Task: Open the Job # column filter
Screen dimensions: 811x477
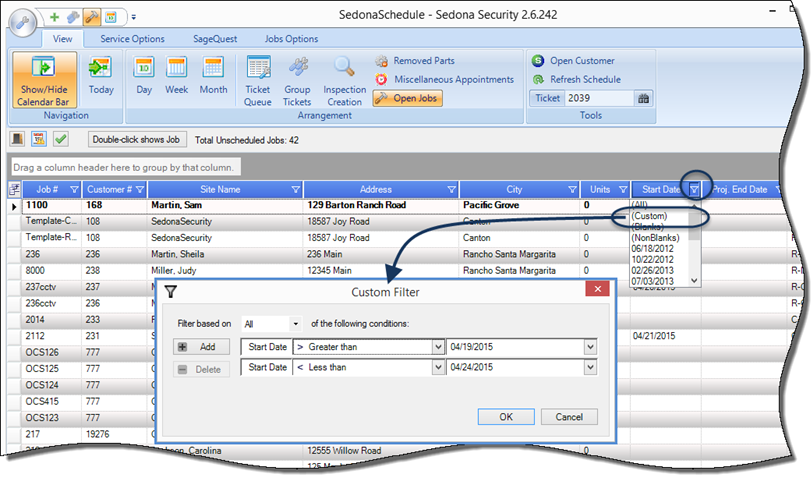Action: tap(74, 190)
